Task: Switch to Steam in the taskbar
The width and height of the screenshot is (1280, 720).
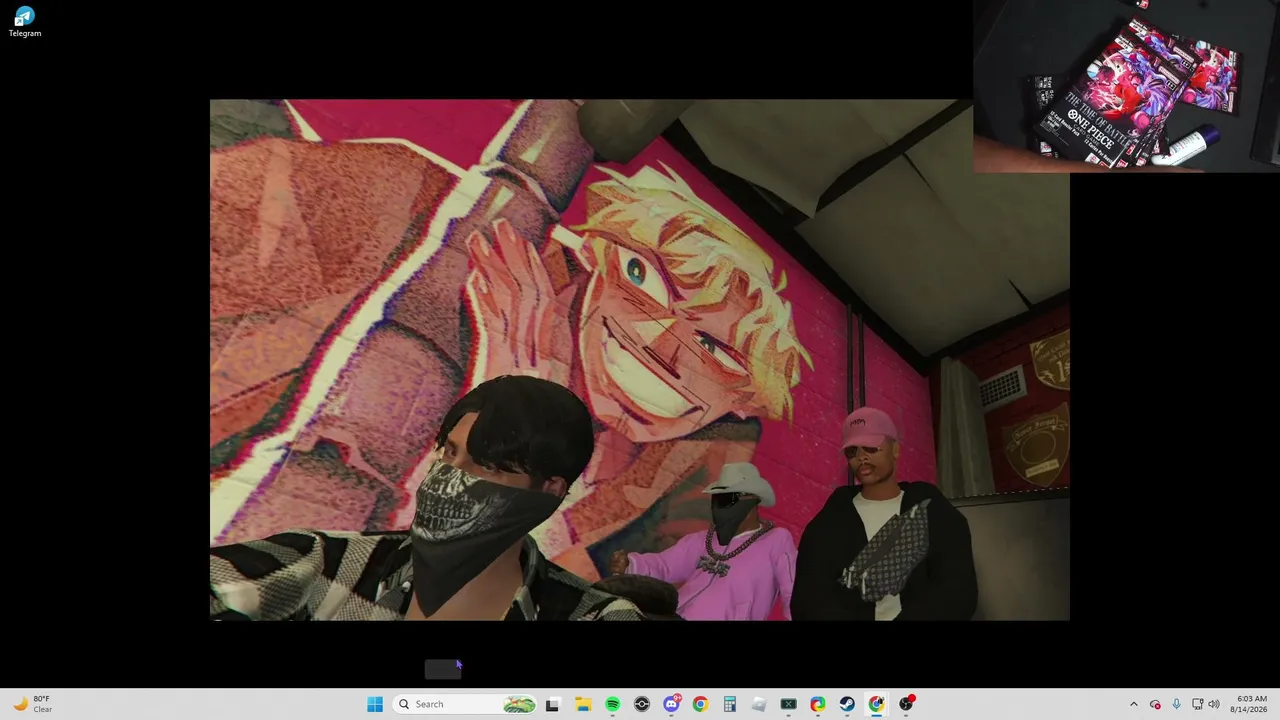Action: (x=847, y=704)
